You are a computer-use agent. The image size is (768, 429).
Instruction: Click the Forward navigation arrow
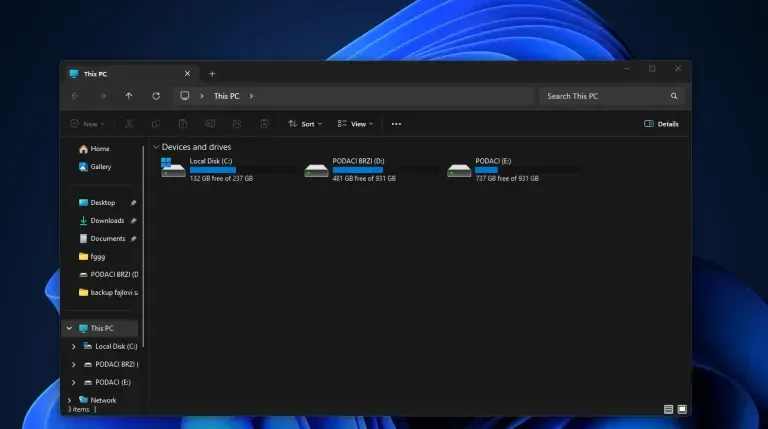(x=102, y=96)
